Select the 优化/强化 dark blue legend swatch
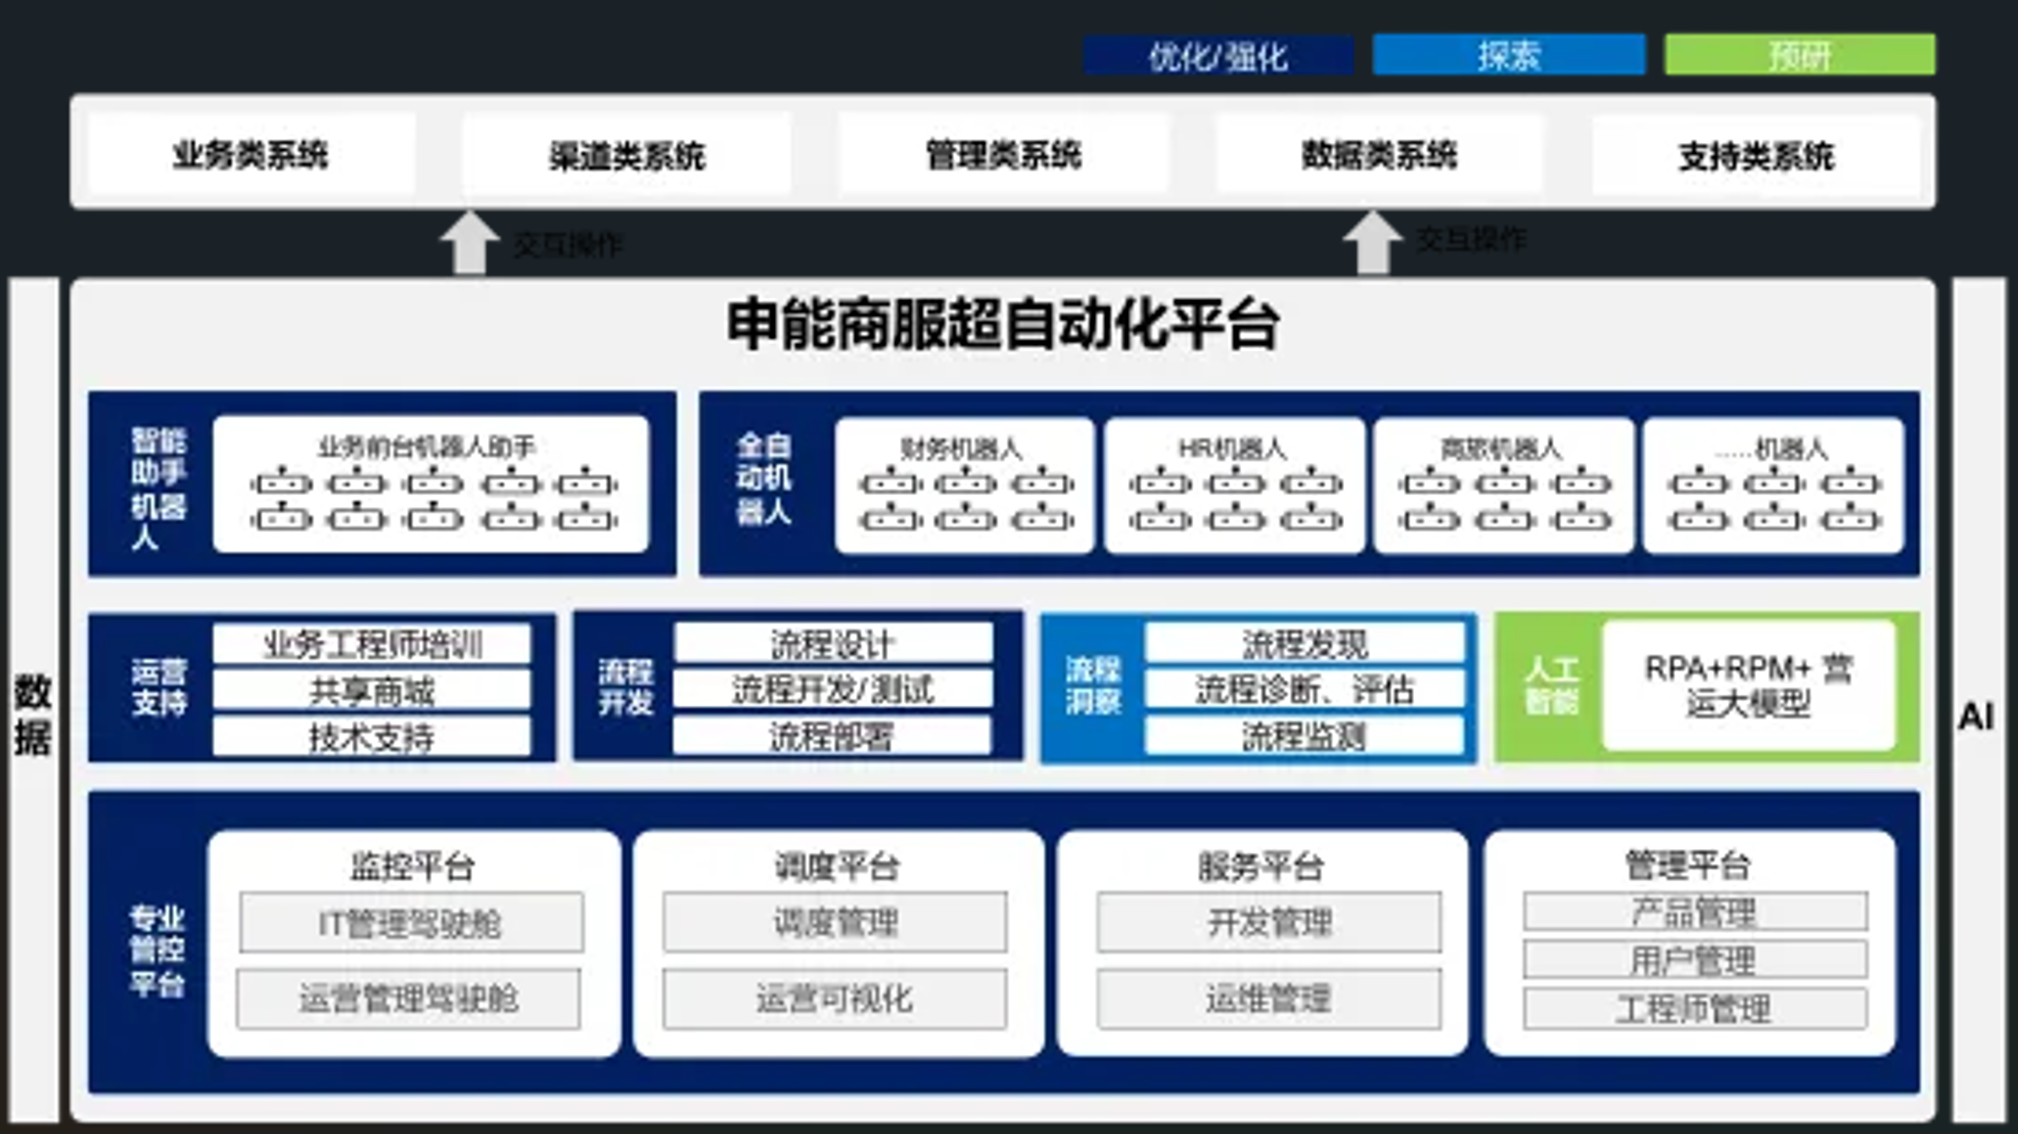 point(1217,55)
